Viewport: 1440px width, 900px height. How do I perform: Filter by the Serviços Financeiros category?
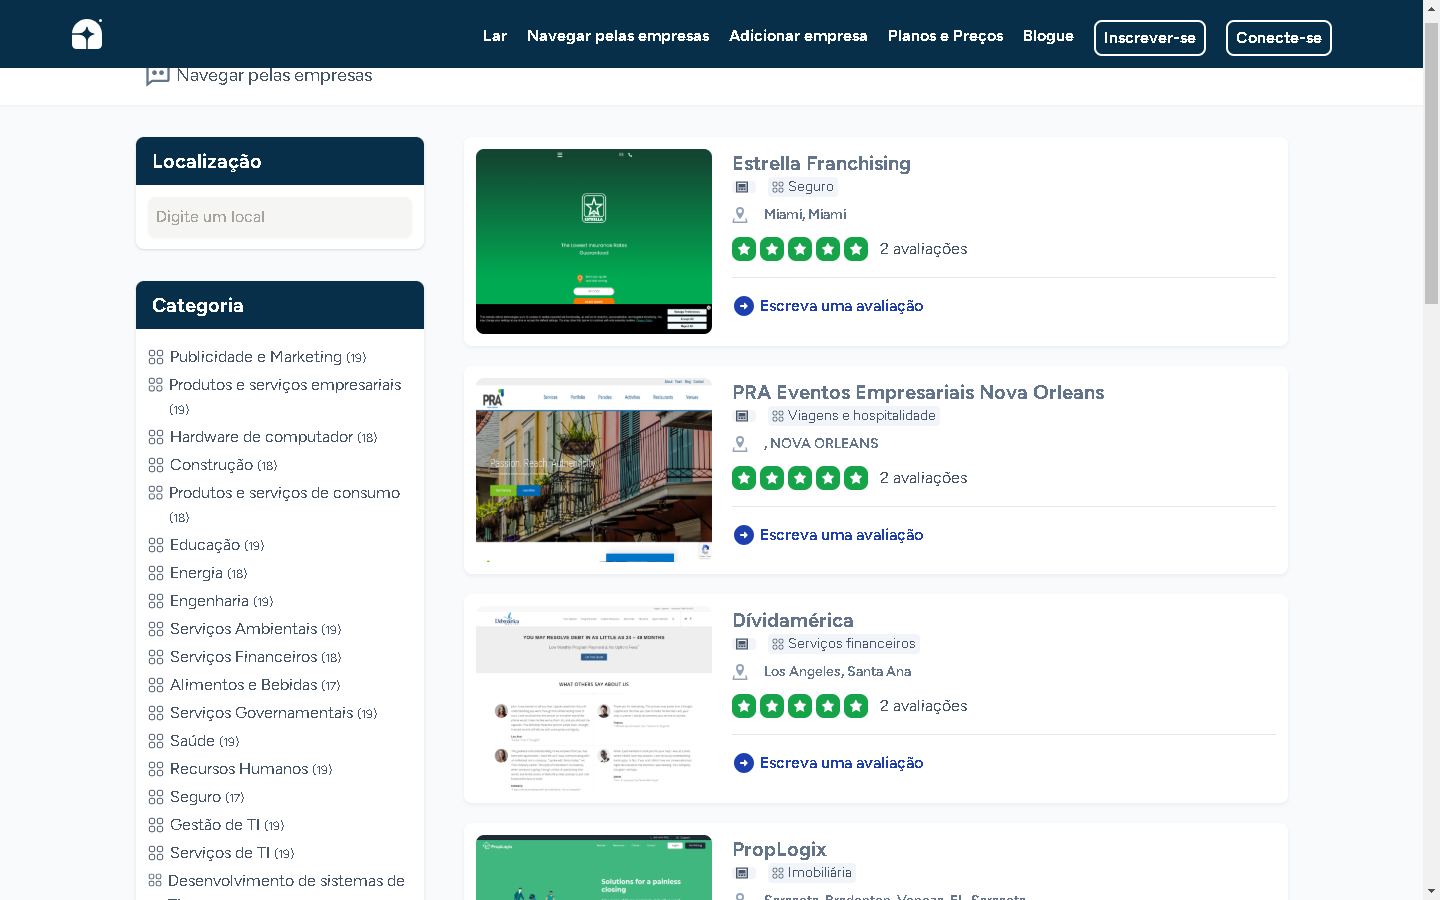(243, 657)
